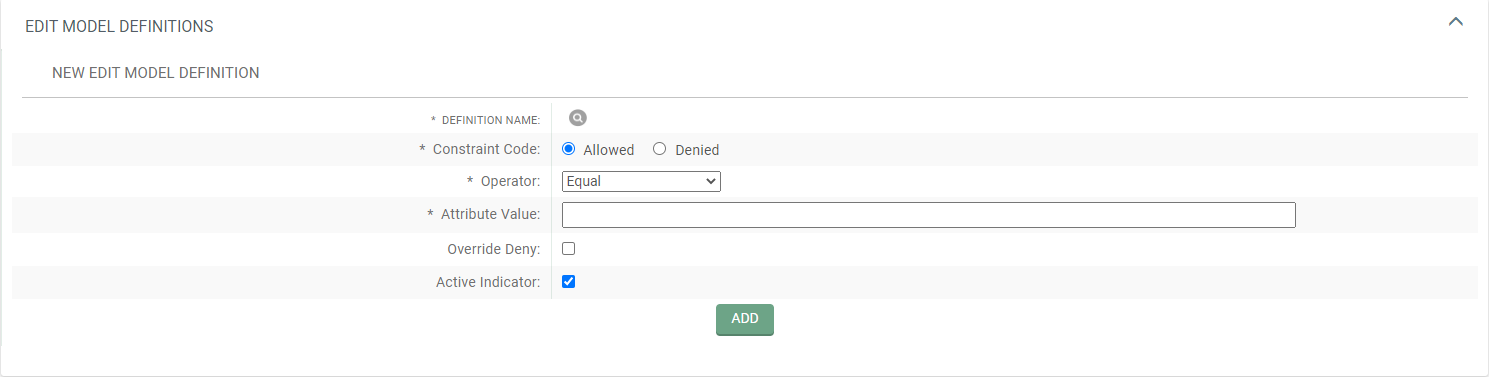Image resolution: width=1489 pixels, height=377 pixels.
Task: Select the Denied constraint code radio button
Action: pos(659,149)
